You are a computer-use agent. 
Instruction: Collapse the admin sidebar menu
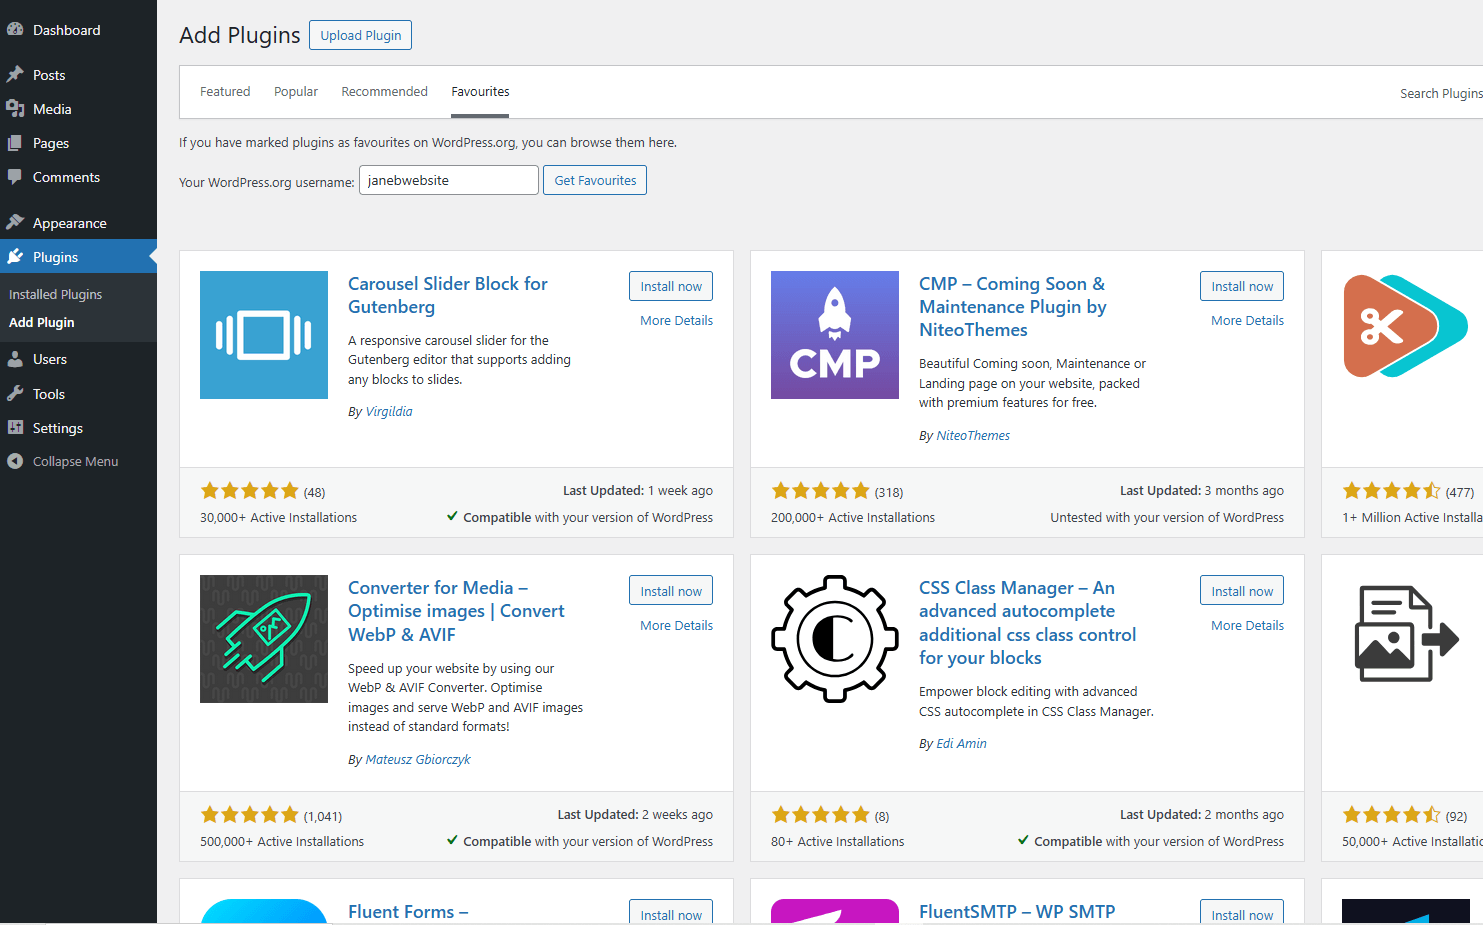point(16,461)
